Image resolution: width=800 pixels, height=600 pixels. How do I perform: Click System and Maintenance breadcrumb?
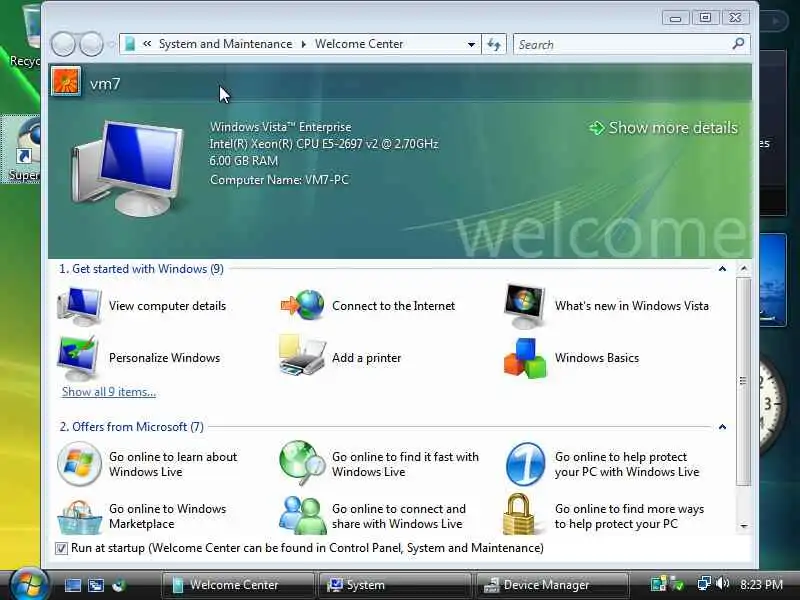(226, 44)
